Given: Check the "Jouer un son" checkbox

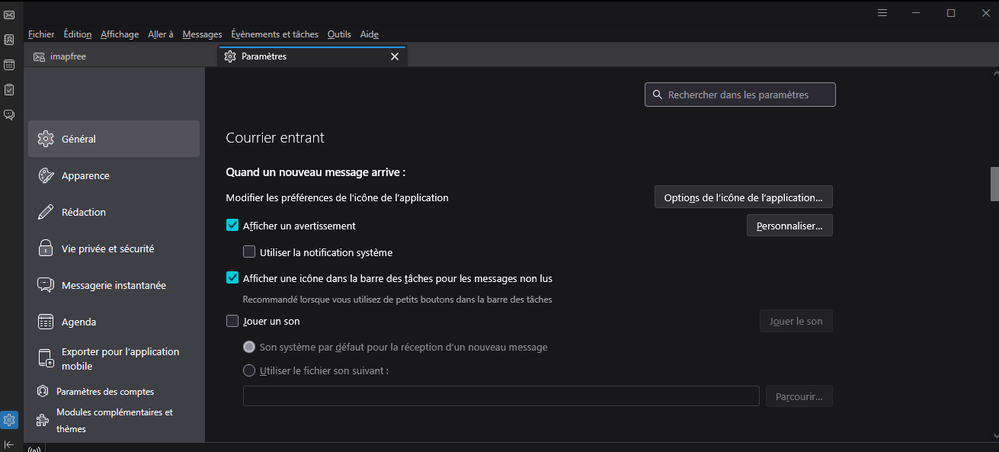Looking at the screenshot, I should pos(233,321).
